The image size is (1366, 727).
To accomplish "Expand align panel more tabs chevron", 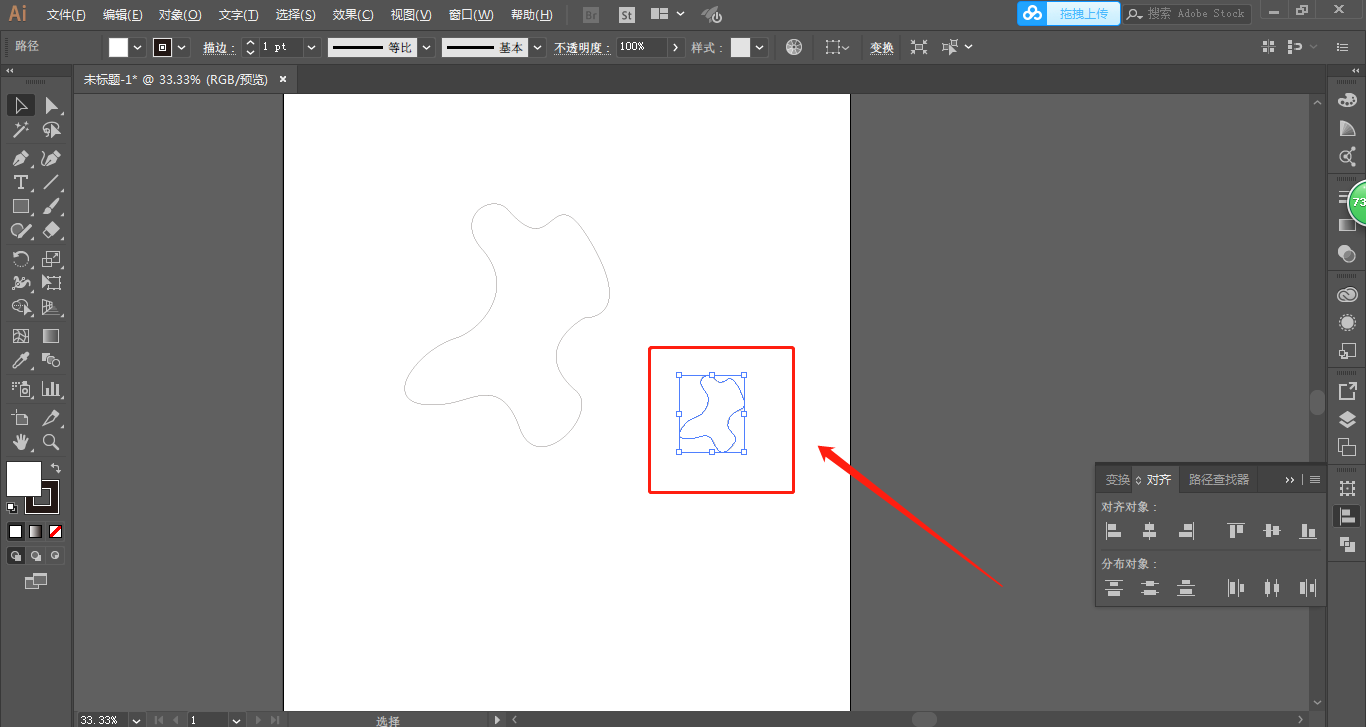I will click(1290, 480).
